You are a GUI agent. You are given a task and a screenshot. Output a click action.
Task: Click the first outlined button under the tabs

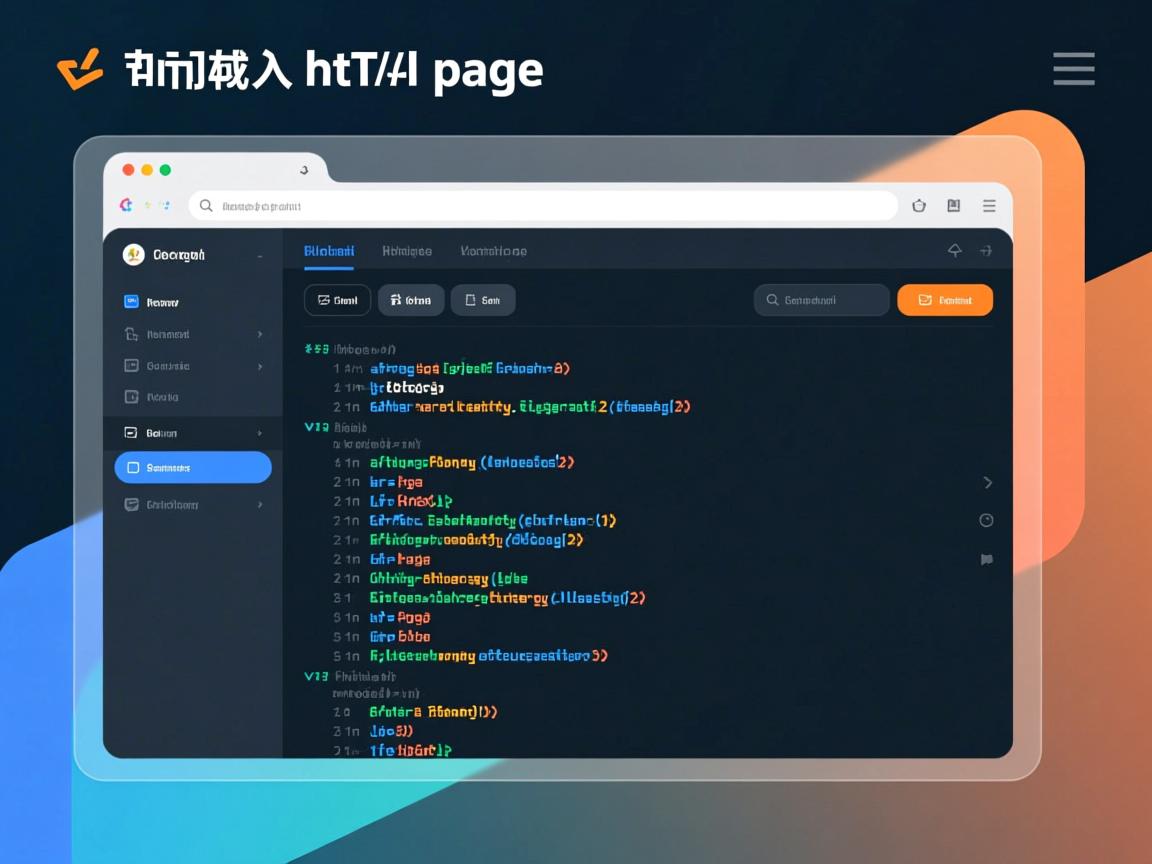click(x=337, y=300)
